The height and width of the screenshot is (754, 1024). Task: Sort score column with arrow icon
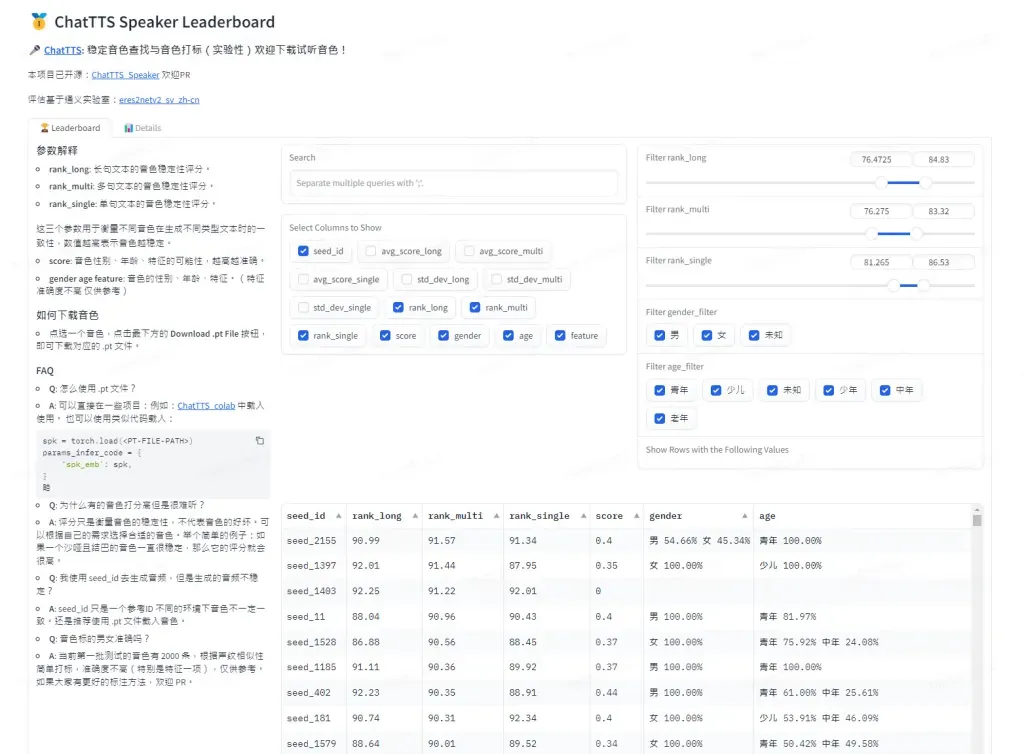pyautogui.click(x=636, y=516)
